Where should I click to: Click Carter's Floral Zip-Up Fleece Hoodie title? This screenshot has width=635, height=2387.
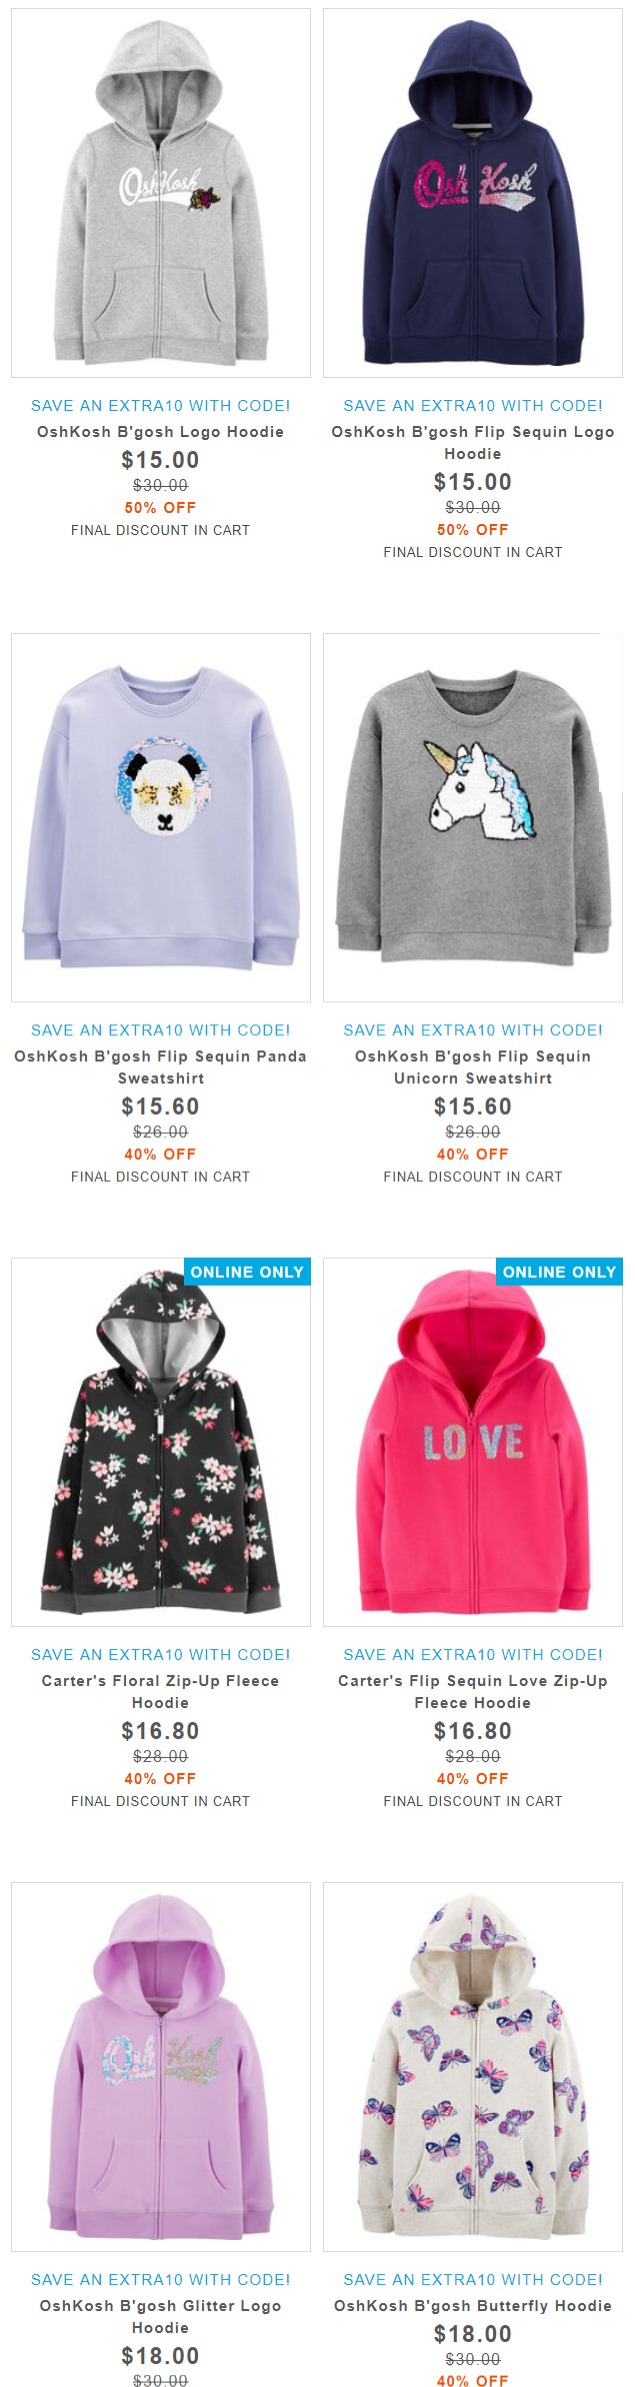coord(161,1691)
